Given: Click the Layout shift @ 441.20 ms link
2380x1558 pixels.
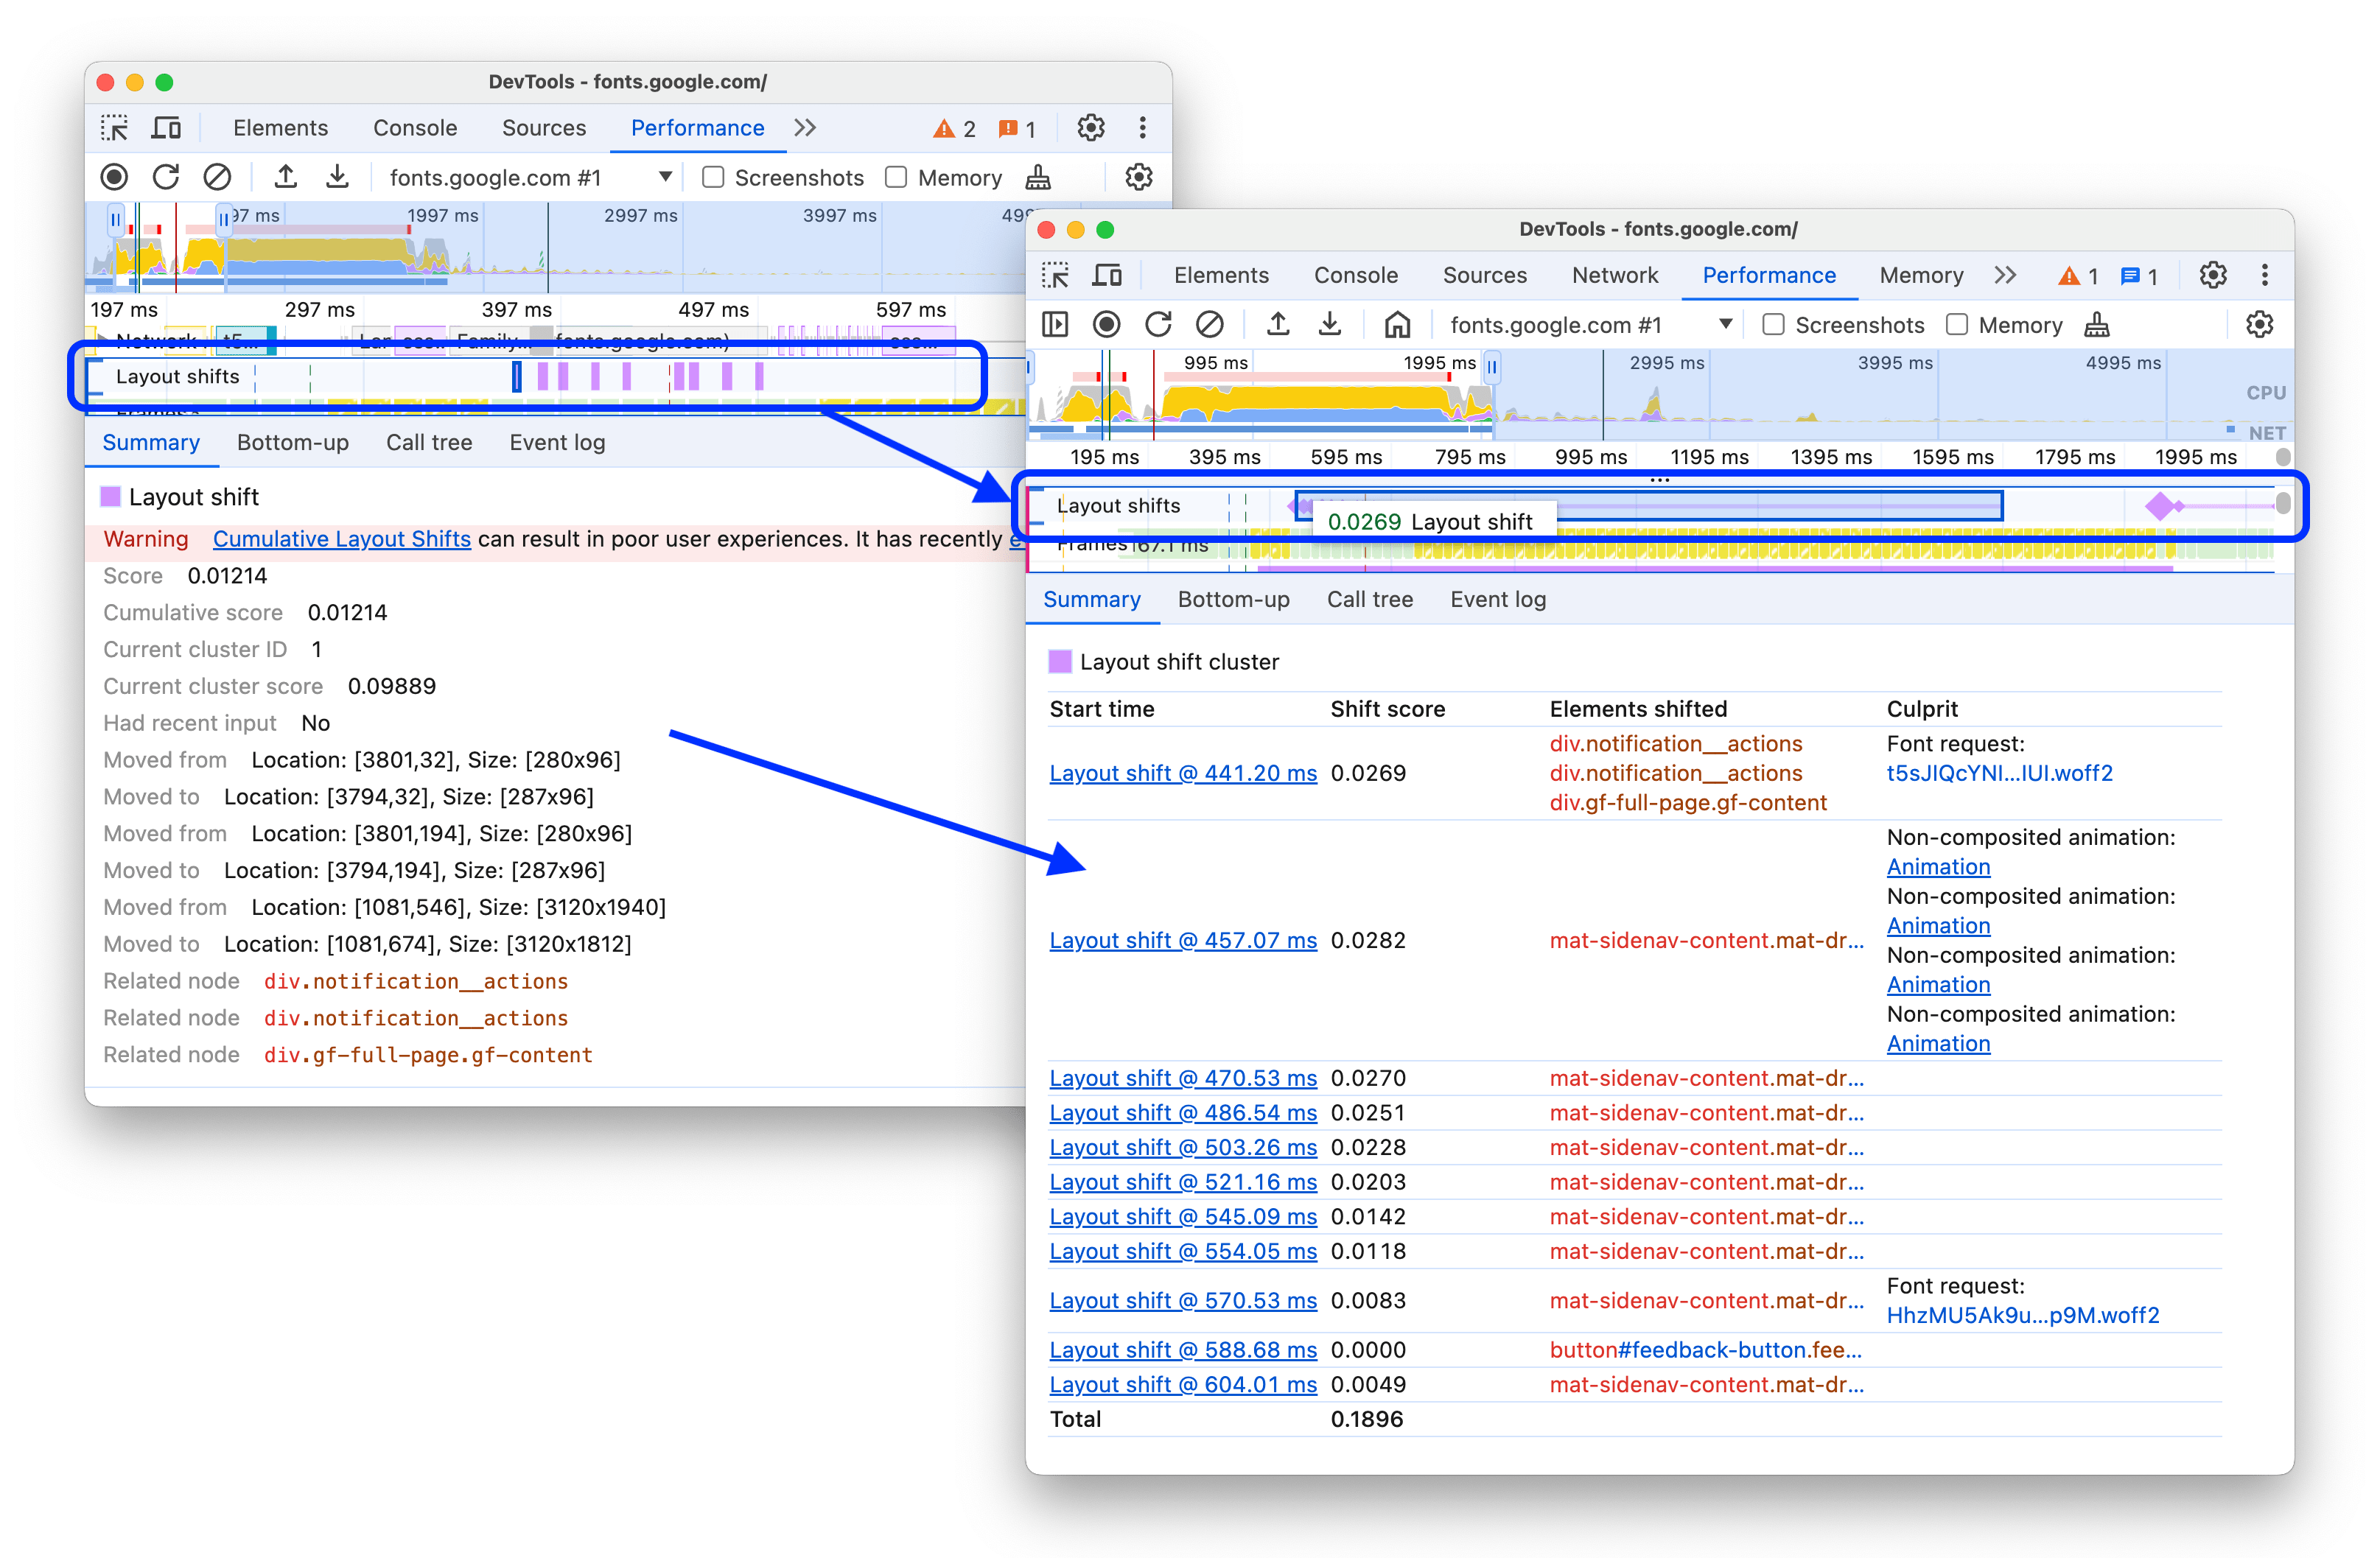Looking at the screenshot, I should click(x=1183, y=773).
